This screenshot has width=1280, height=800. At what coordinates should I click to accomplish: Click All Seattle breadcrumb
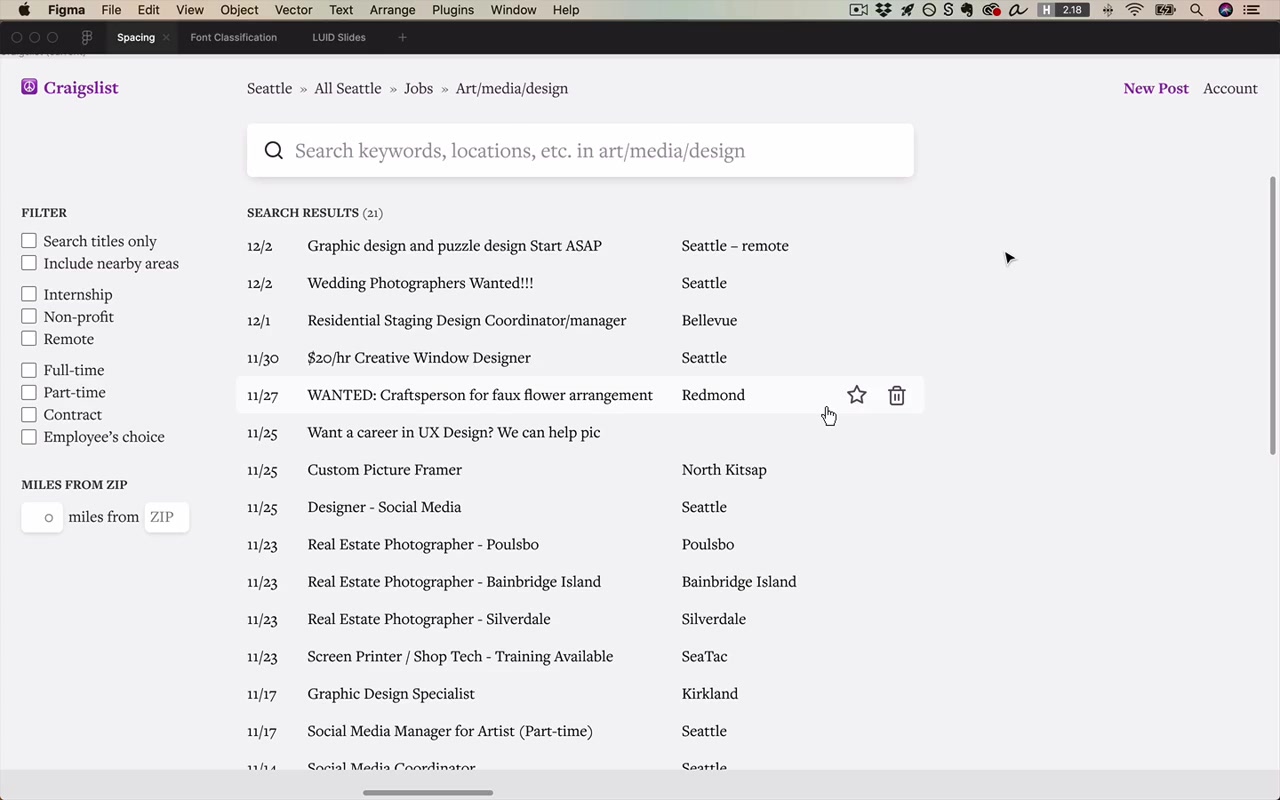(348, 88)
